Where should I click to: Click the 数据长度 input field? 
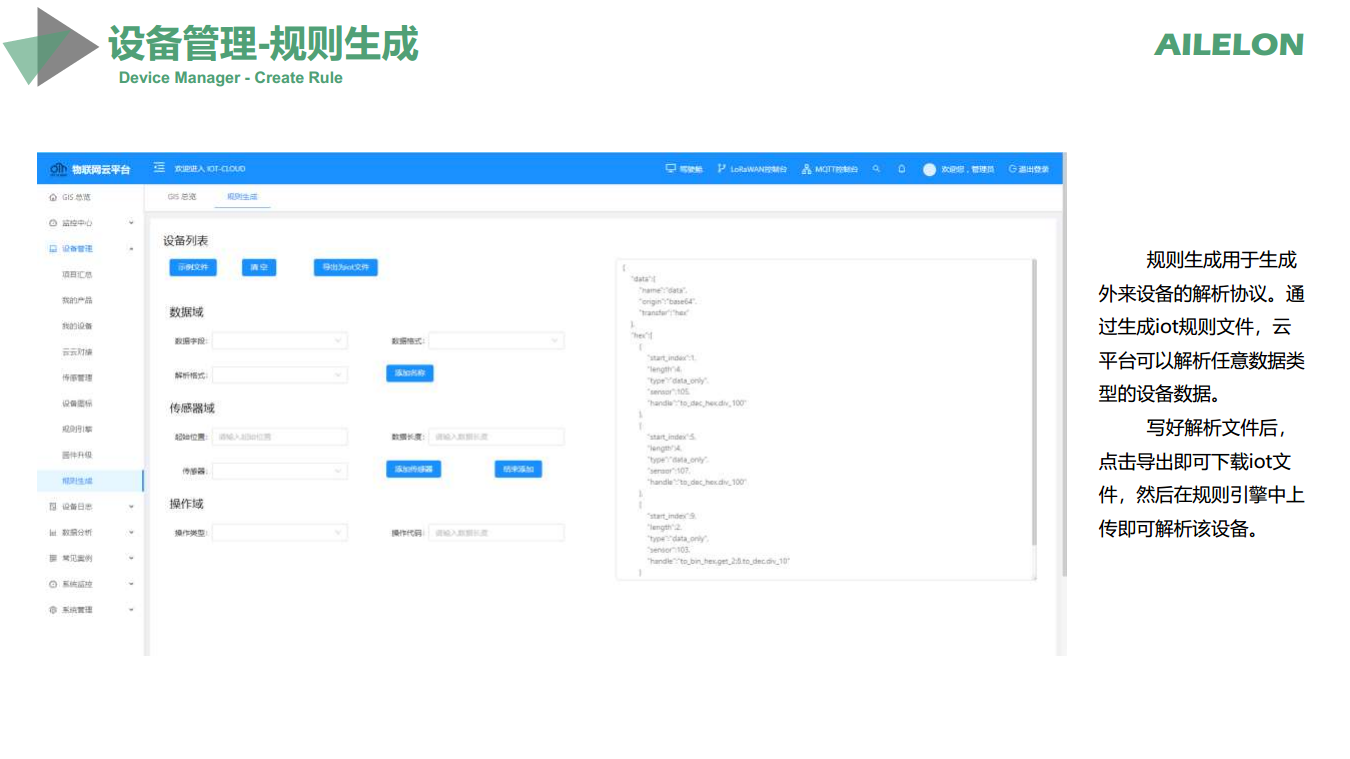(496, 437)
